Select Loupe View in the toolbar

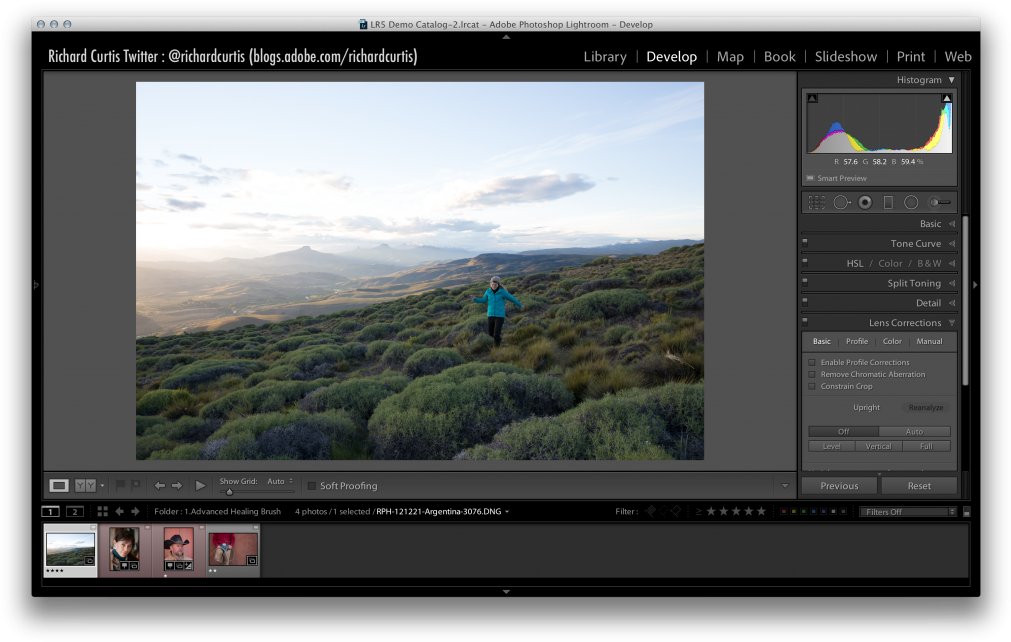tap(57, 485)
